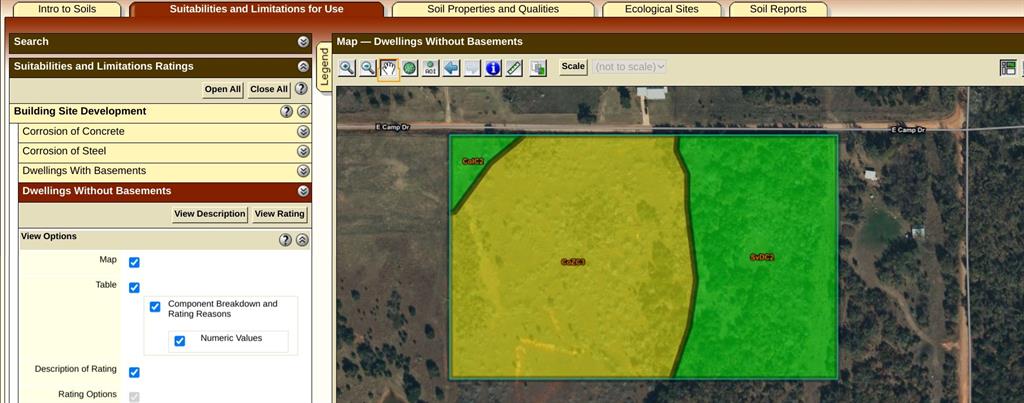Click the Open All button

pyautogui.click(x=223, y=89)
